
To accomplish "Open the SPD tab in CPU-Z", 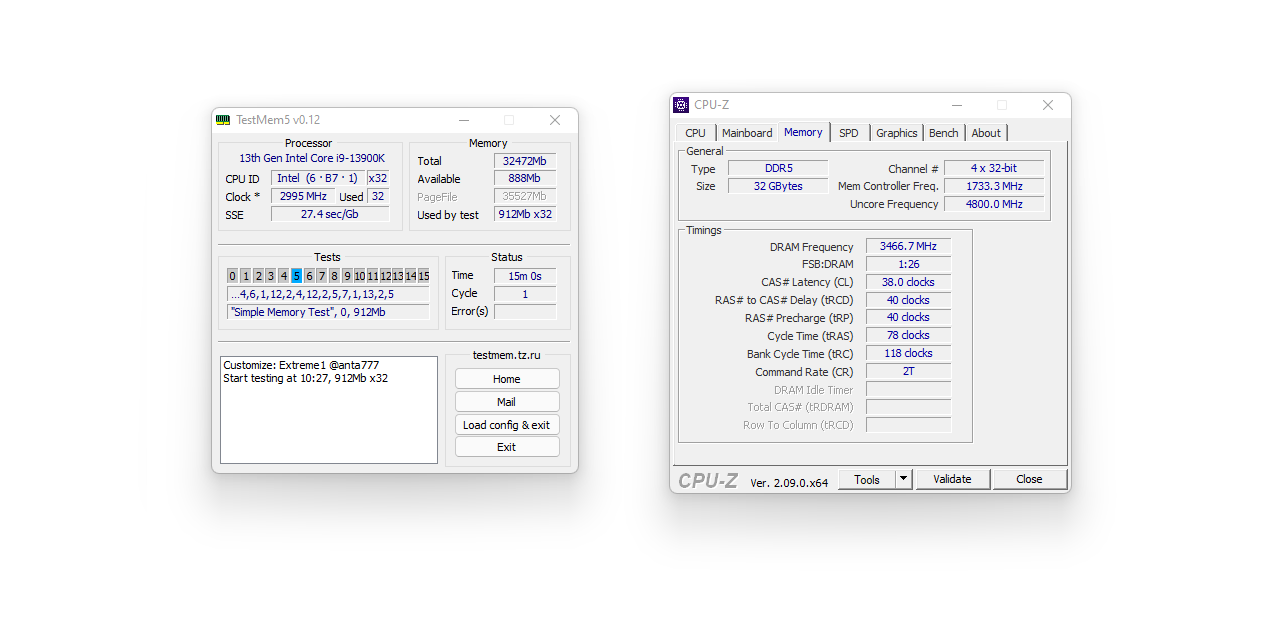I will [x=849, y=133].
